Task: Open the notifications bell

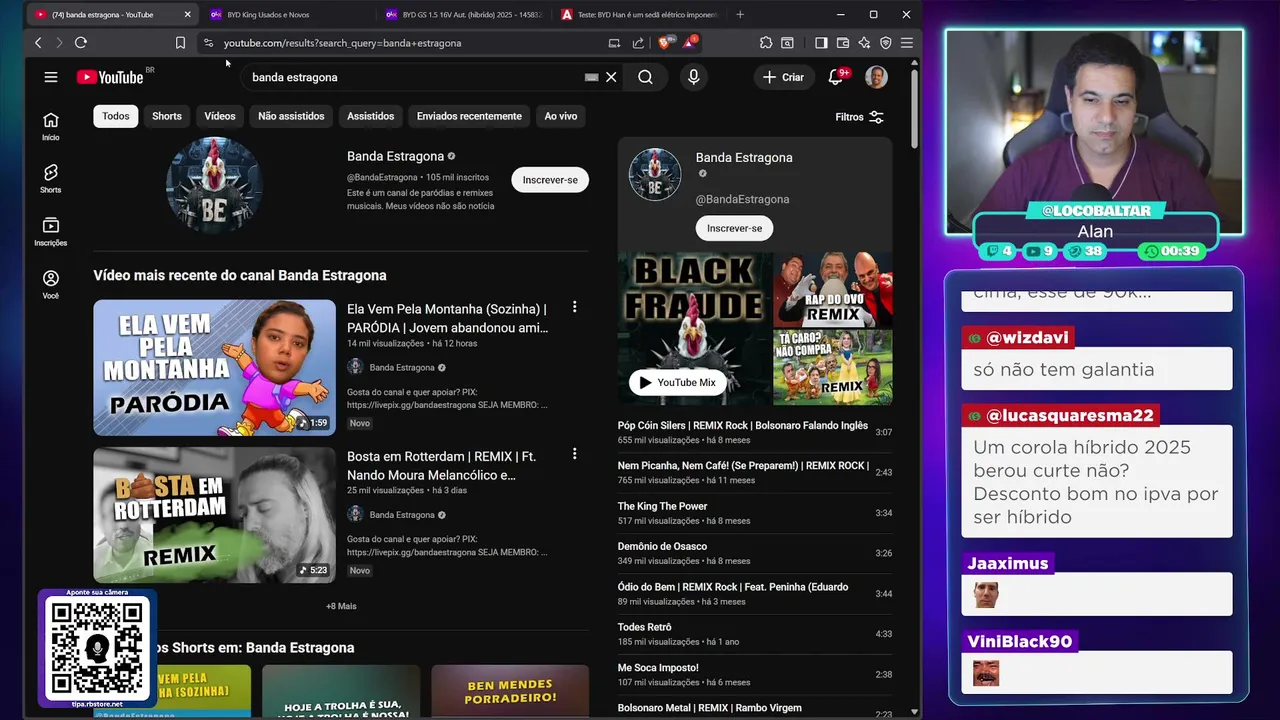Action: click(x=836, y=77)
